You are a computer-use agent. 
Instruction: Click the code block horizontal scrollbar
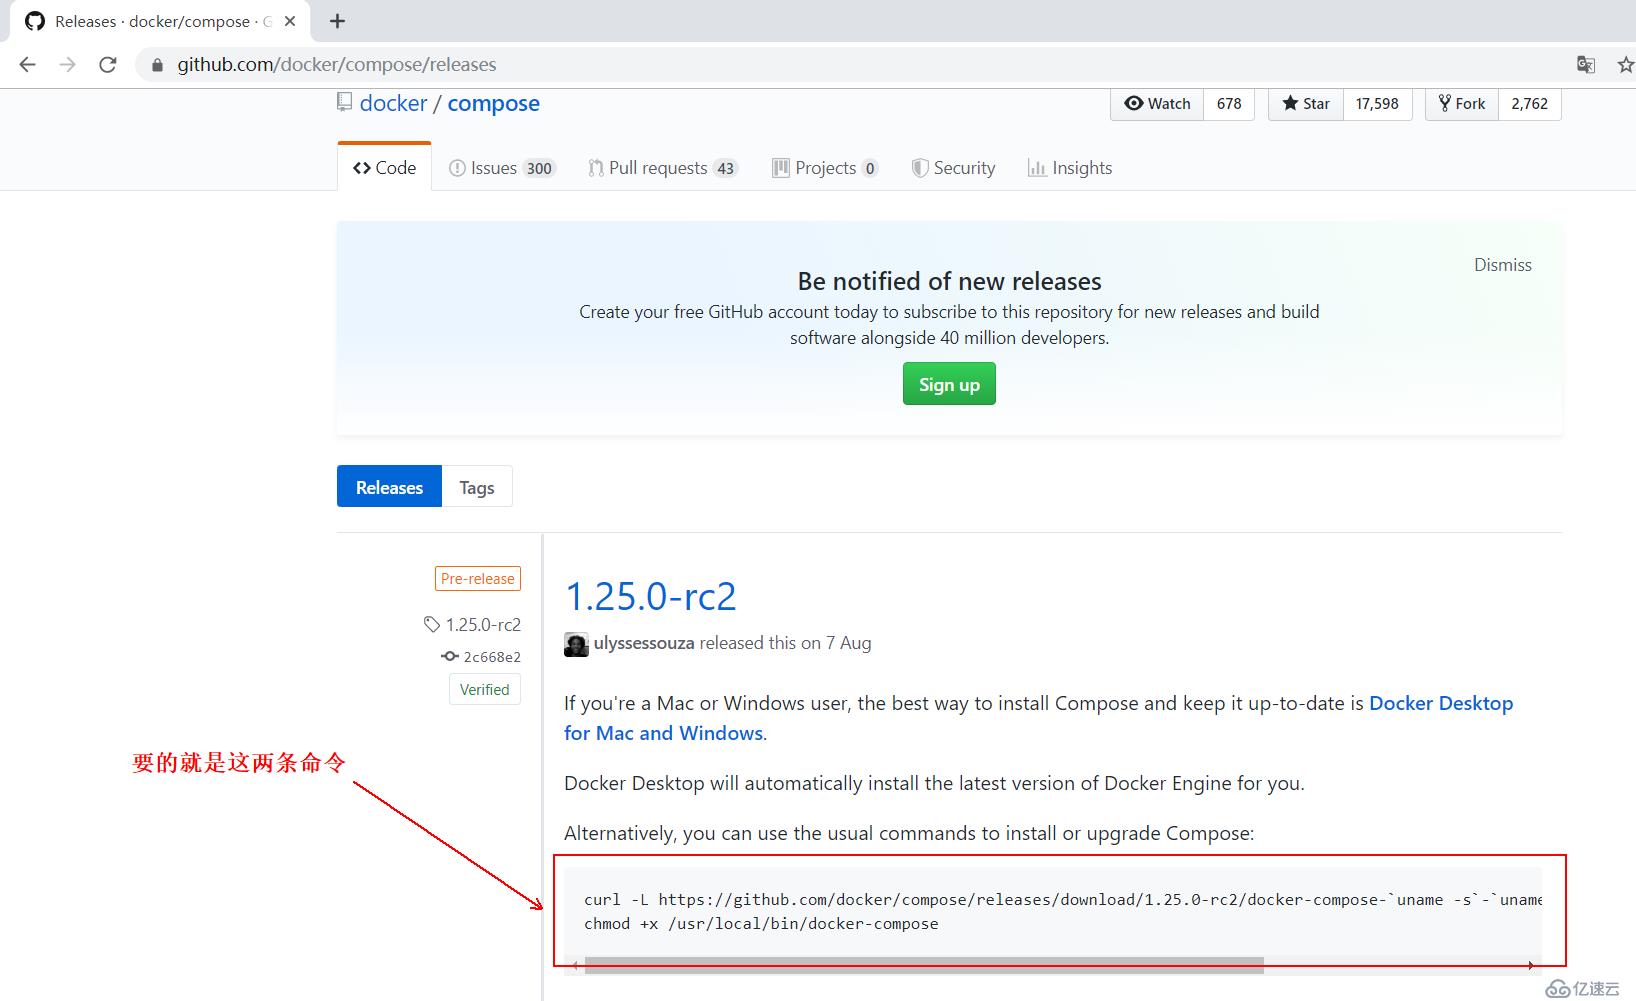click(924, 965)
